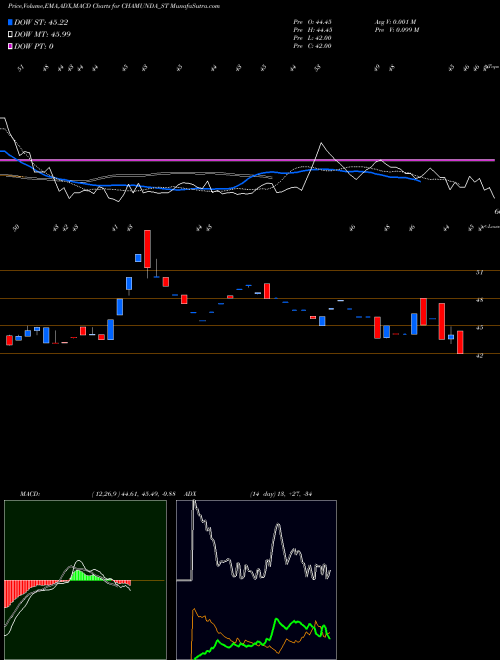Click the 'Pre C: 42.00' close value
Viewport: 500px width, 660px height.
pos(313,46)
